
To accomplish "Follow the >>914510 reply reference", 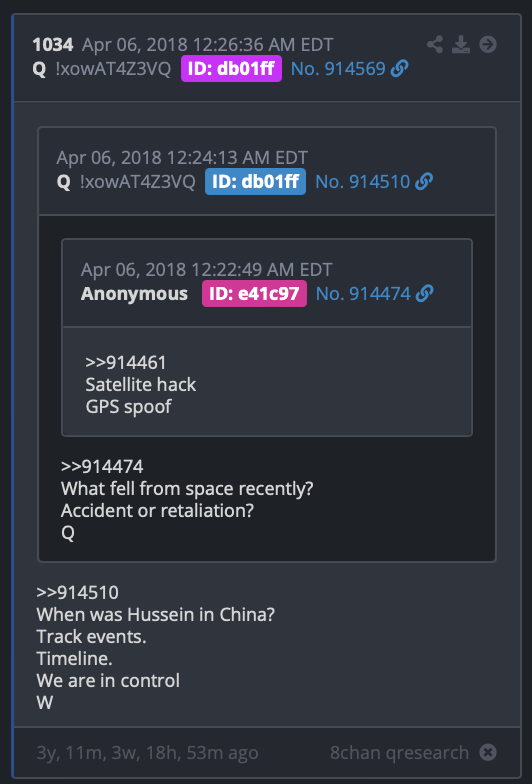I will coord(78,592).
